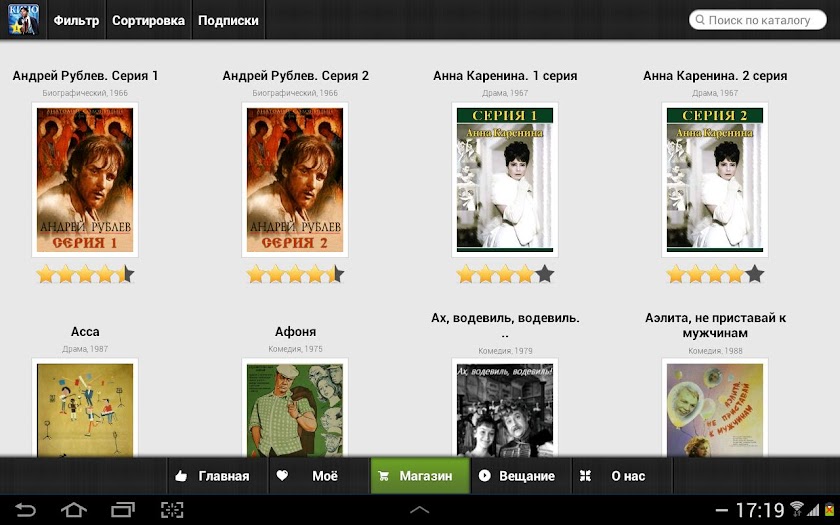Click shopping cart icon on Магазин tab
This screenshot has height=525, width=840.
click(x=383, y=476)
